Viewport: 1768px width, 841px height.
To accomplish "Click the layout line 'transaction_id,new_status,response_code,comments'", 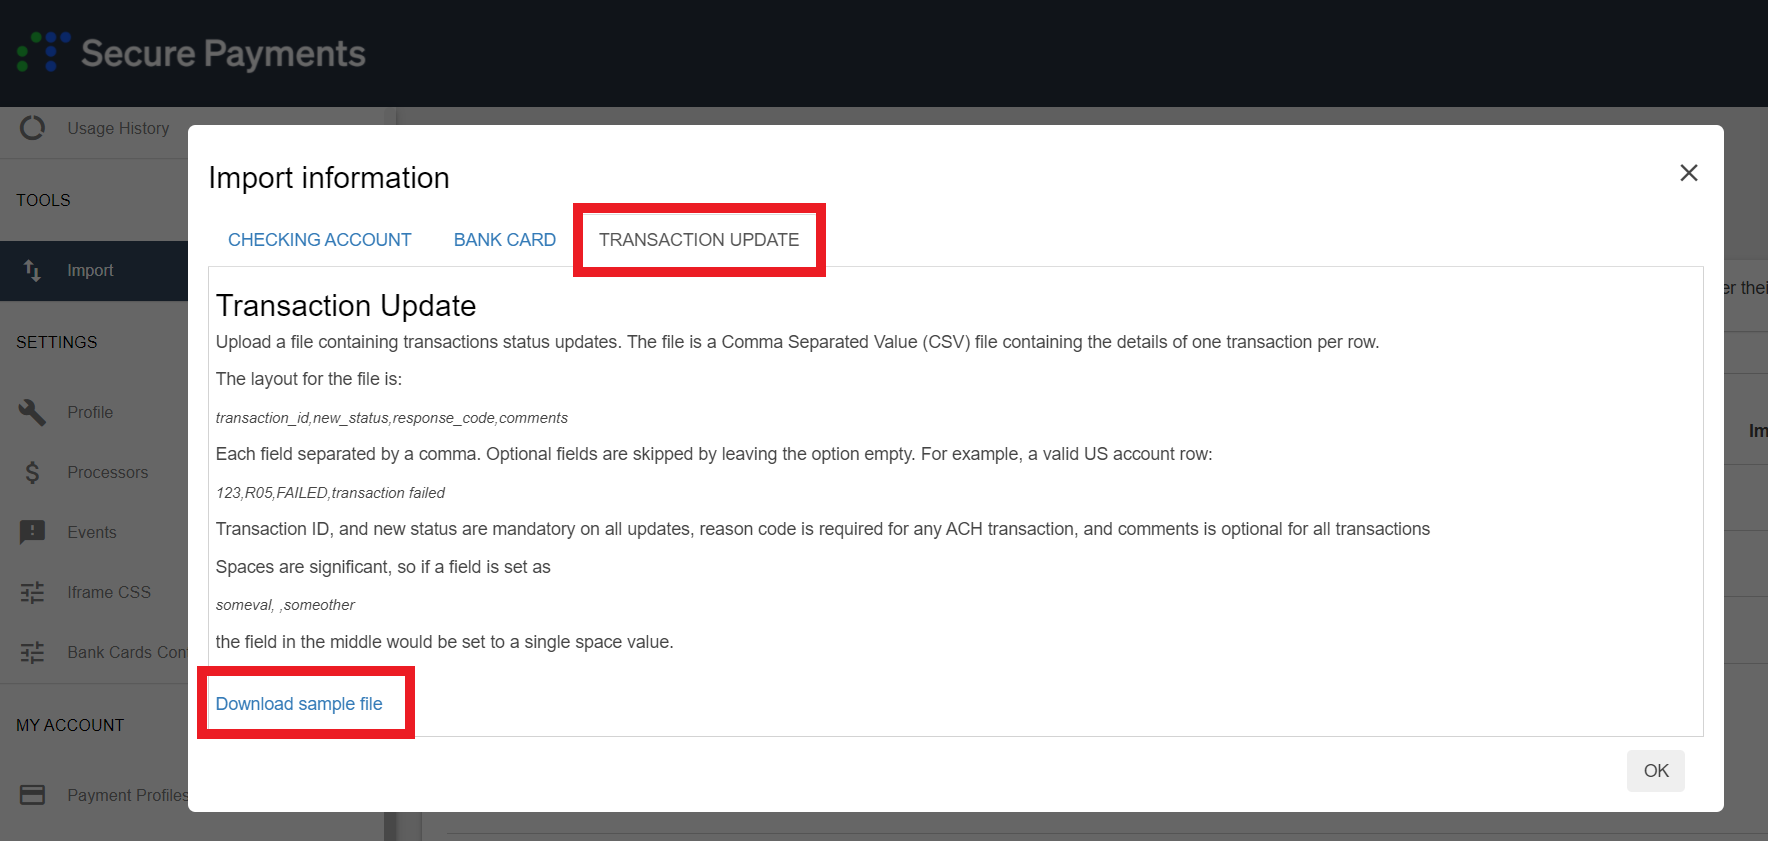I will [x=392, y=418].
